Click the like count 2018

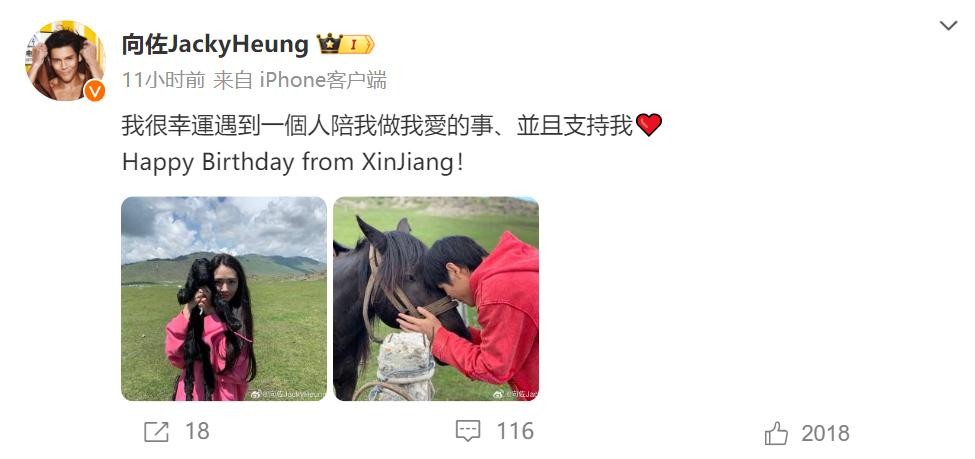[825, 434]
